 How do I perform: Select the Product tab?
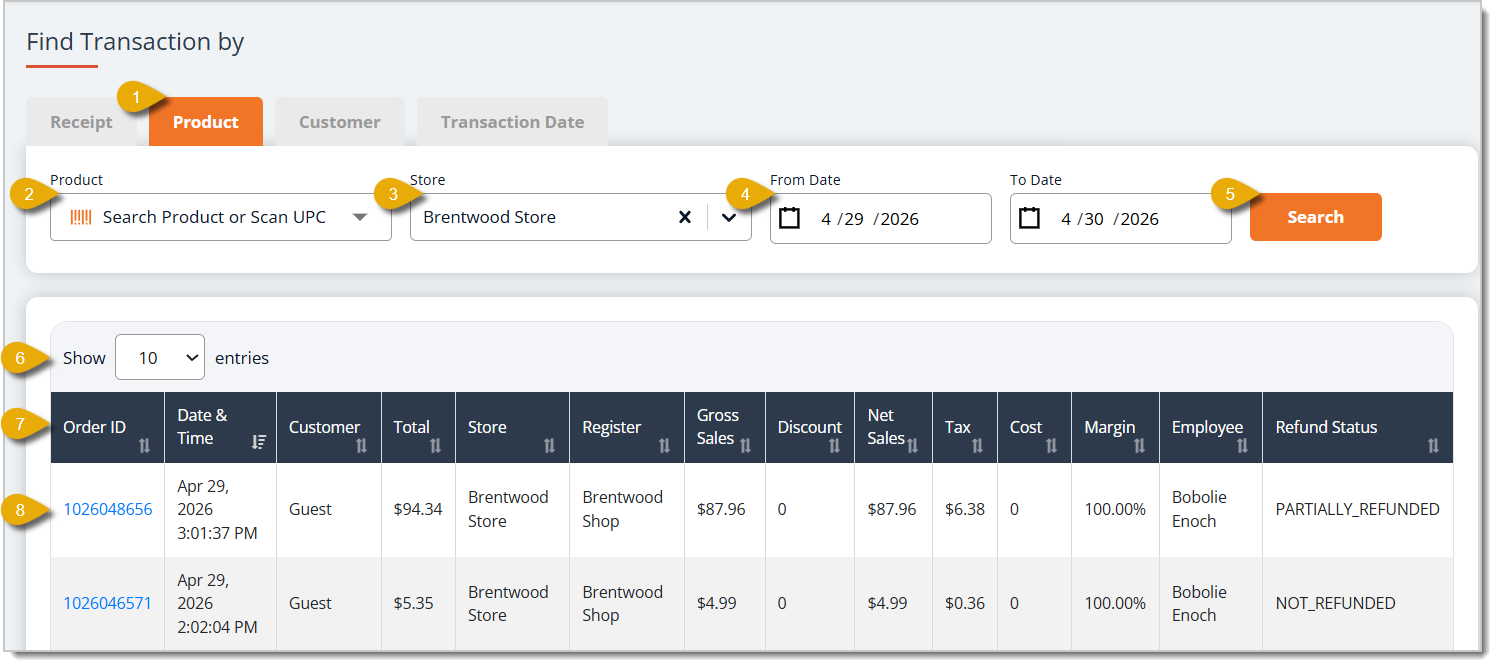coord(206,122)
